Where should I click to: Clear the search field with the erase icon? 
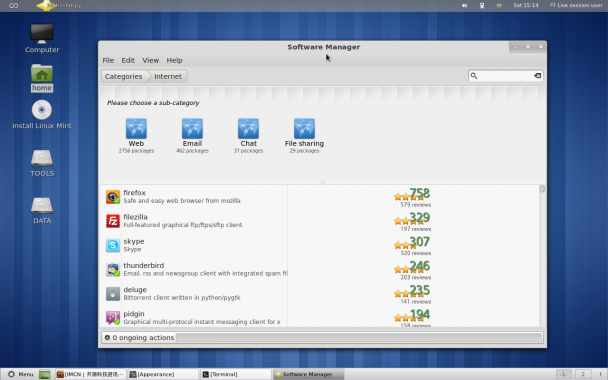537,76
